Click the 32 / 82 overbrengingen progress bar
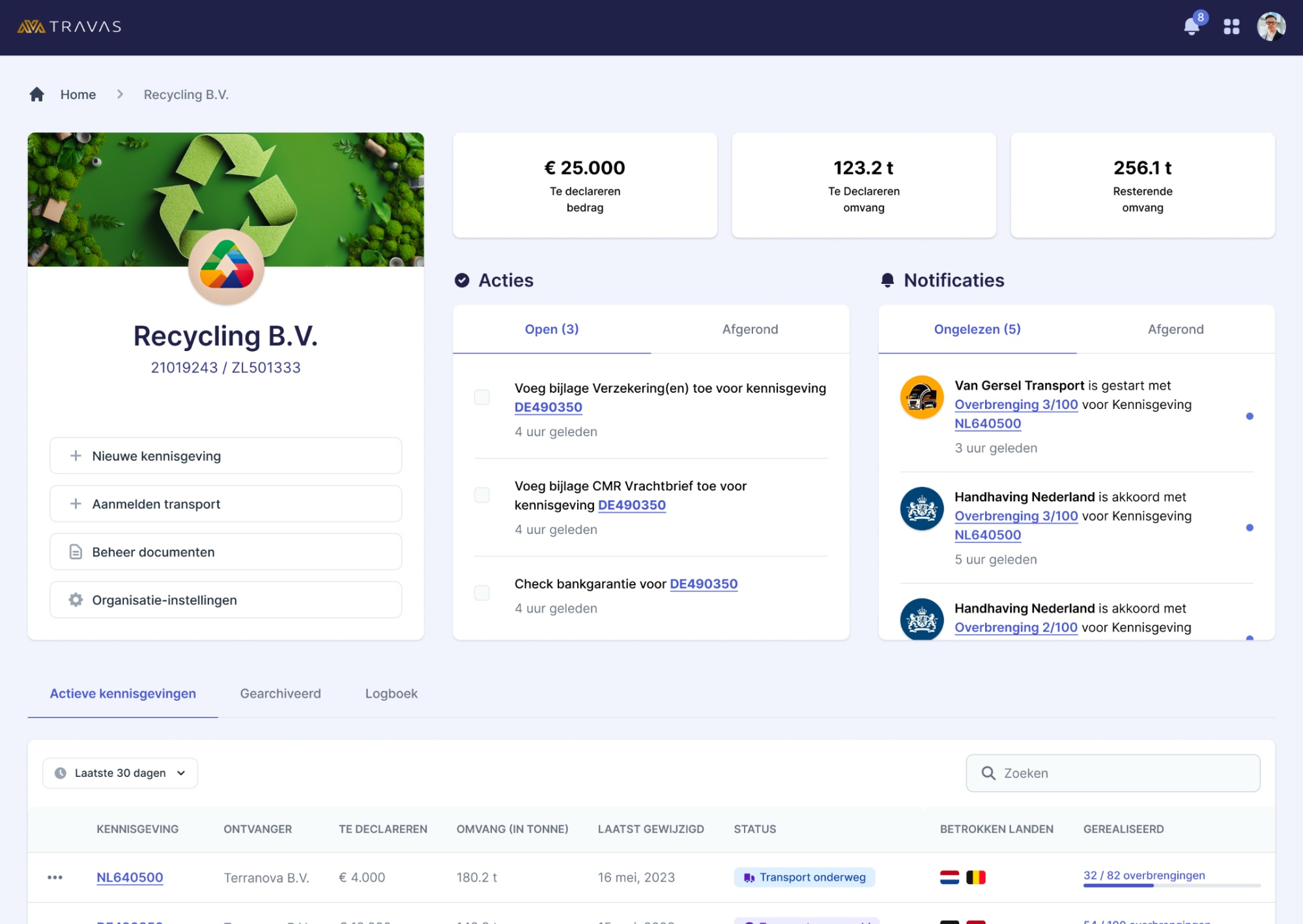This screenshot has height=924, width=1316. pyautogui.click(x=1184, y=894)
